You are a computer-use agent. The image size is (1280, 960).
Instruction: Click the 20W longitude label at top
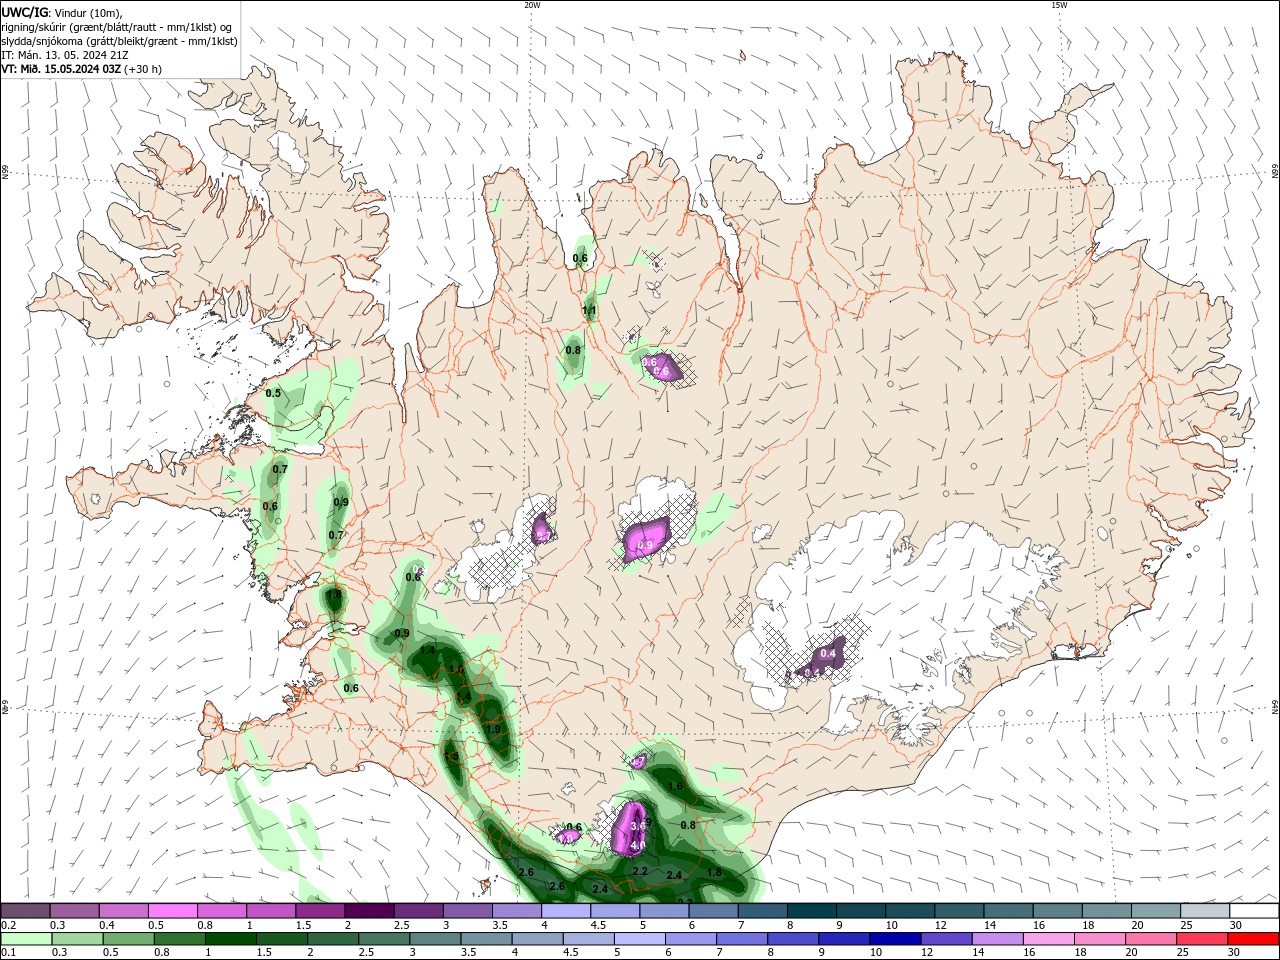click(532, 5)
